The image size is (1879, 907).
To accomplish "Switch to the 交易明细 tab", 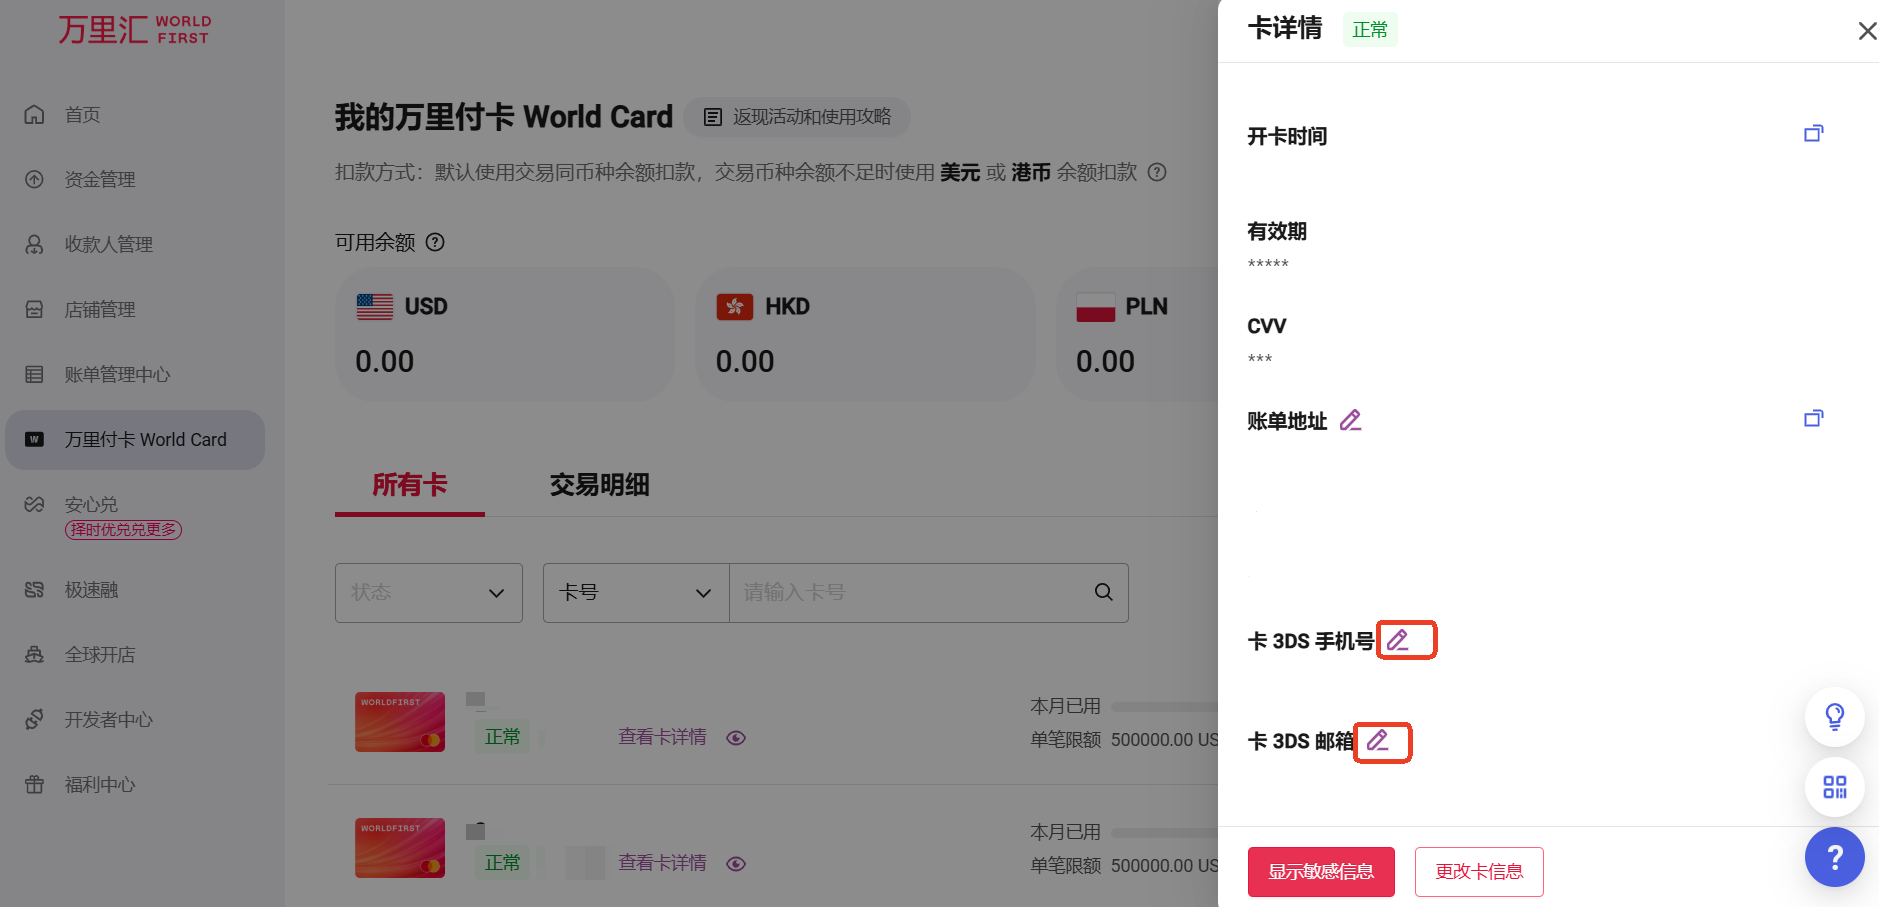I will point(600,486).
